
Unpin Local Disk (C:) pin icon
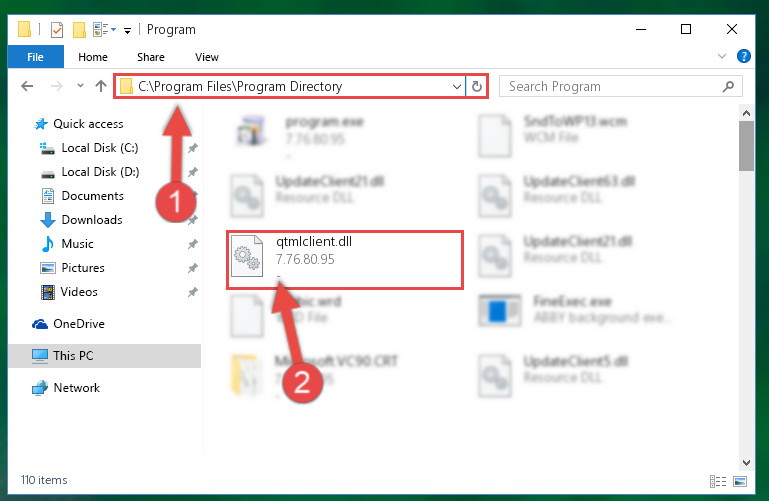click(x=193, y=148)
